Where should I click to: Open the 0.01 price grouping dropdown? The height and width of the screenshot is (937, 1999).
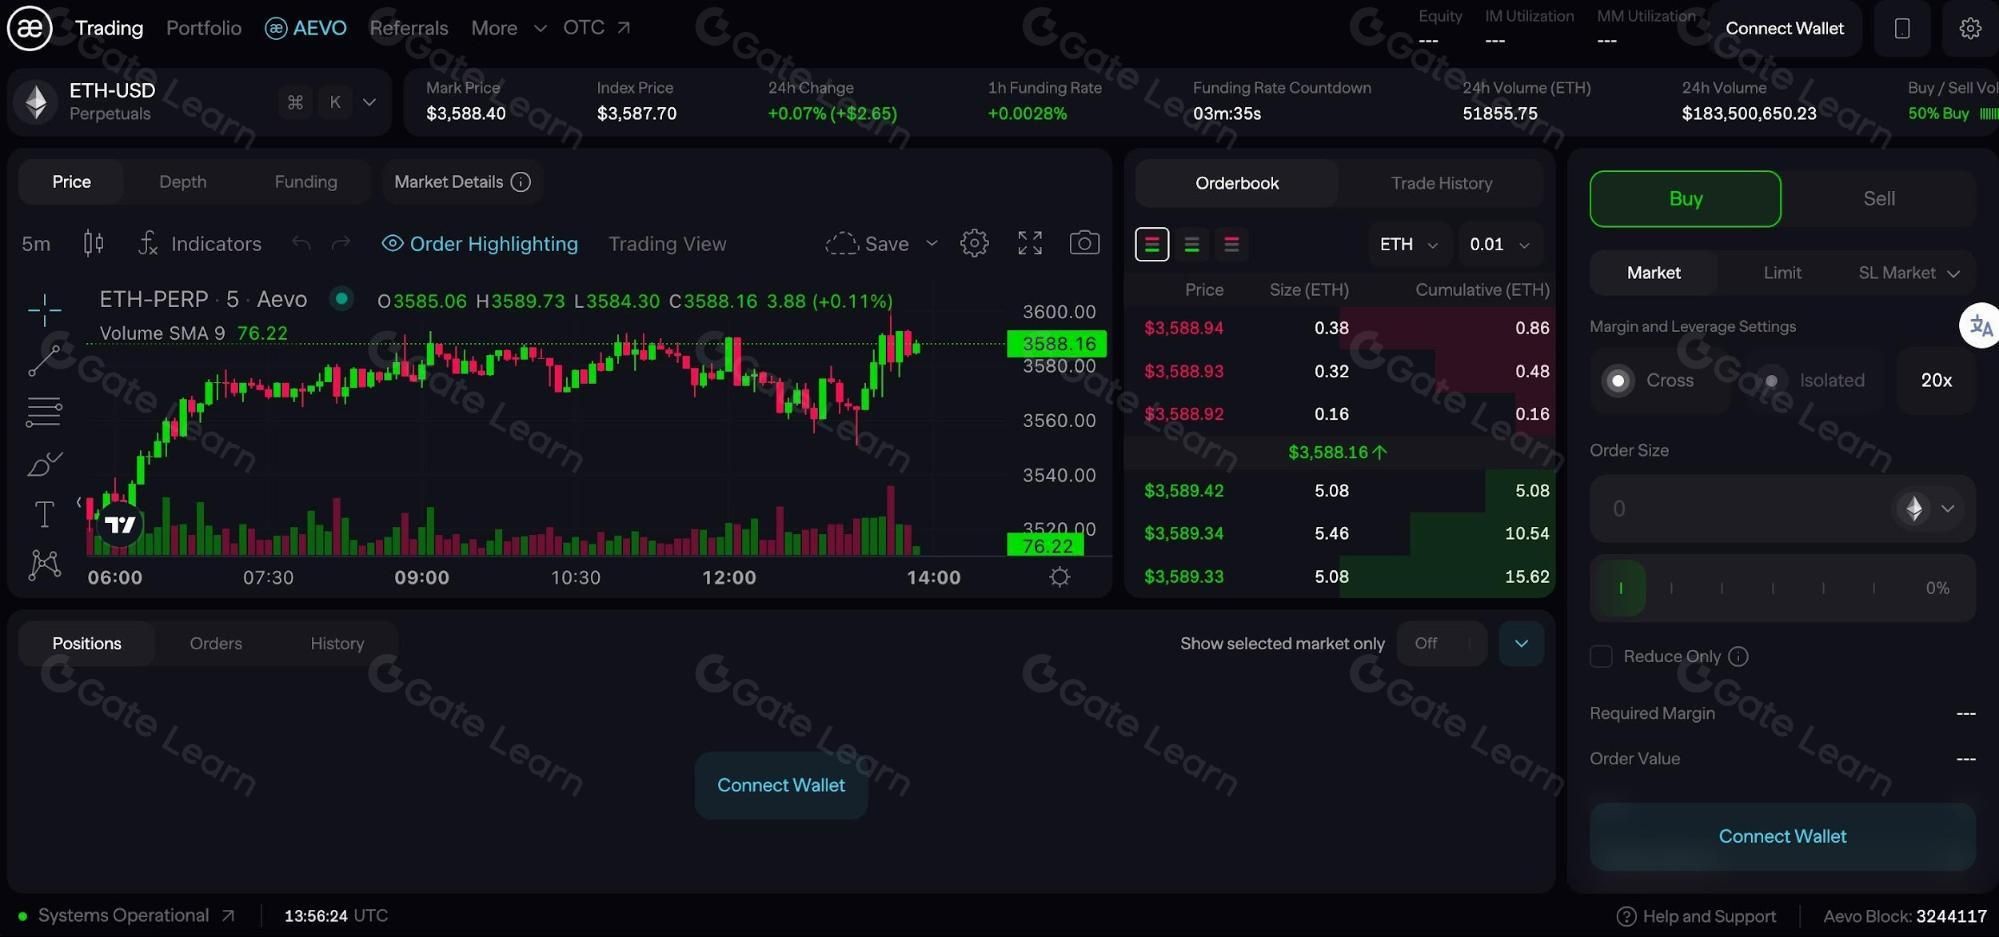click(x=1499, y=244)
